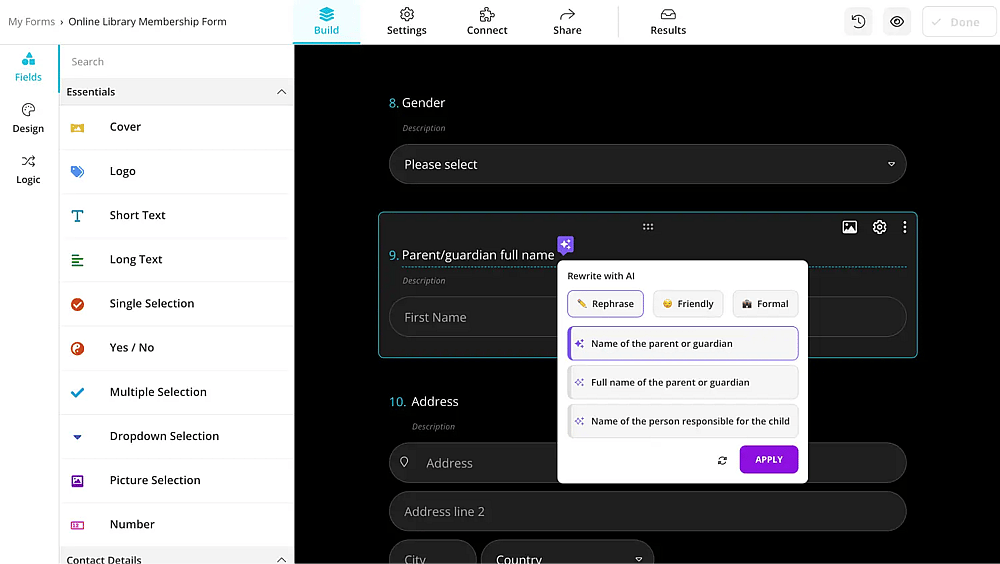The height and width of the screenshot is (564, 1000).
Task: Click the Search fields input
Action: 177,62
